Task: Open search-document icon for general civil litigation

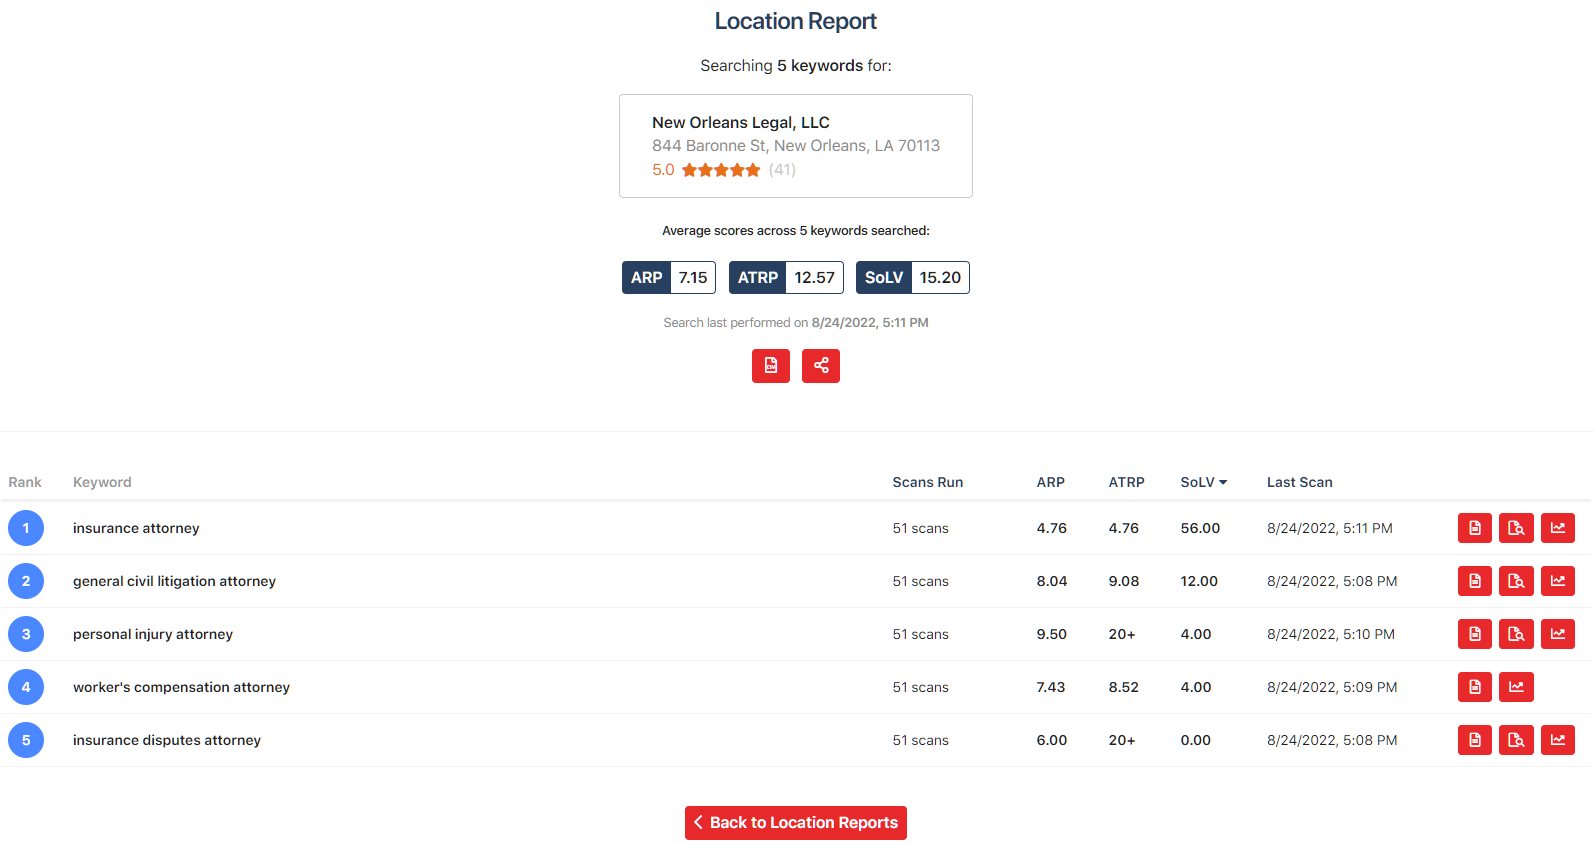Action: (x=1516, y=581)
